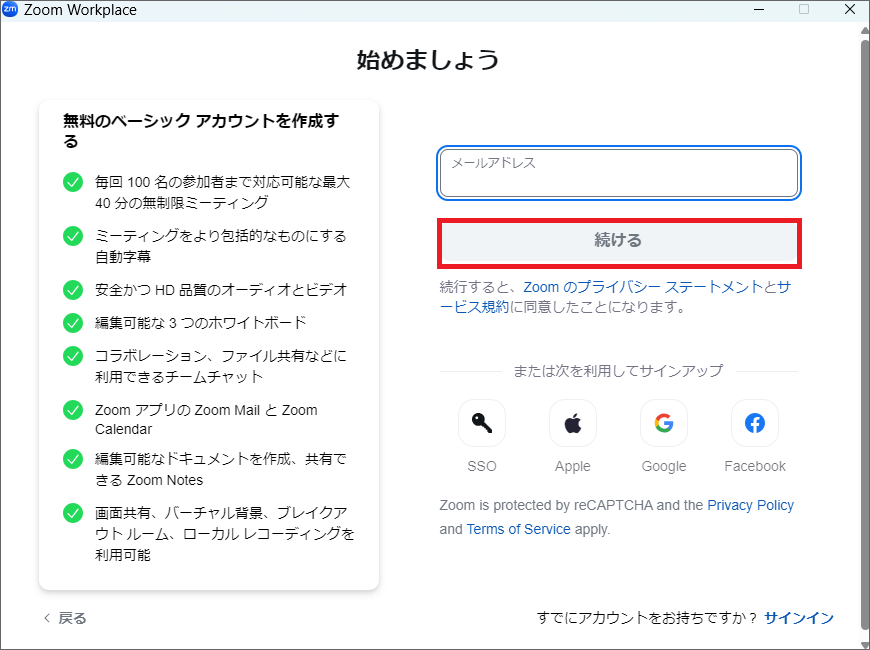Viewport: 870px width, 650px height.
Task: Choose the Google sign-up icon
Action: tap(664, 423)
